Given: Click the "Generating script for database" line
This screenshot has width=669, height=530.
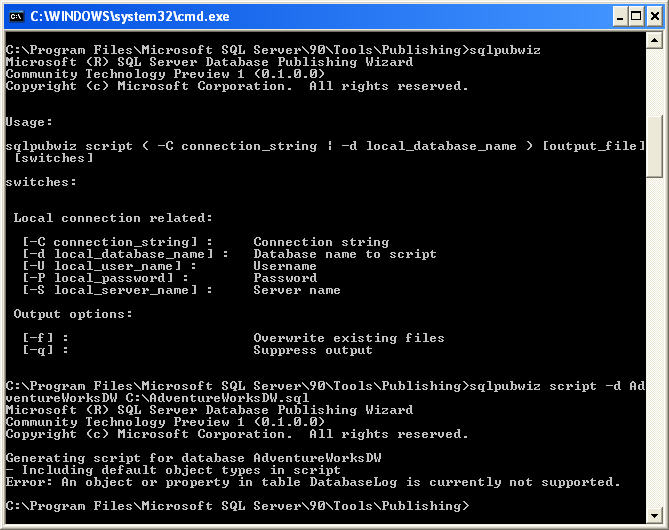Looking at the screenshot, I should click(x=193, y=458).
